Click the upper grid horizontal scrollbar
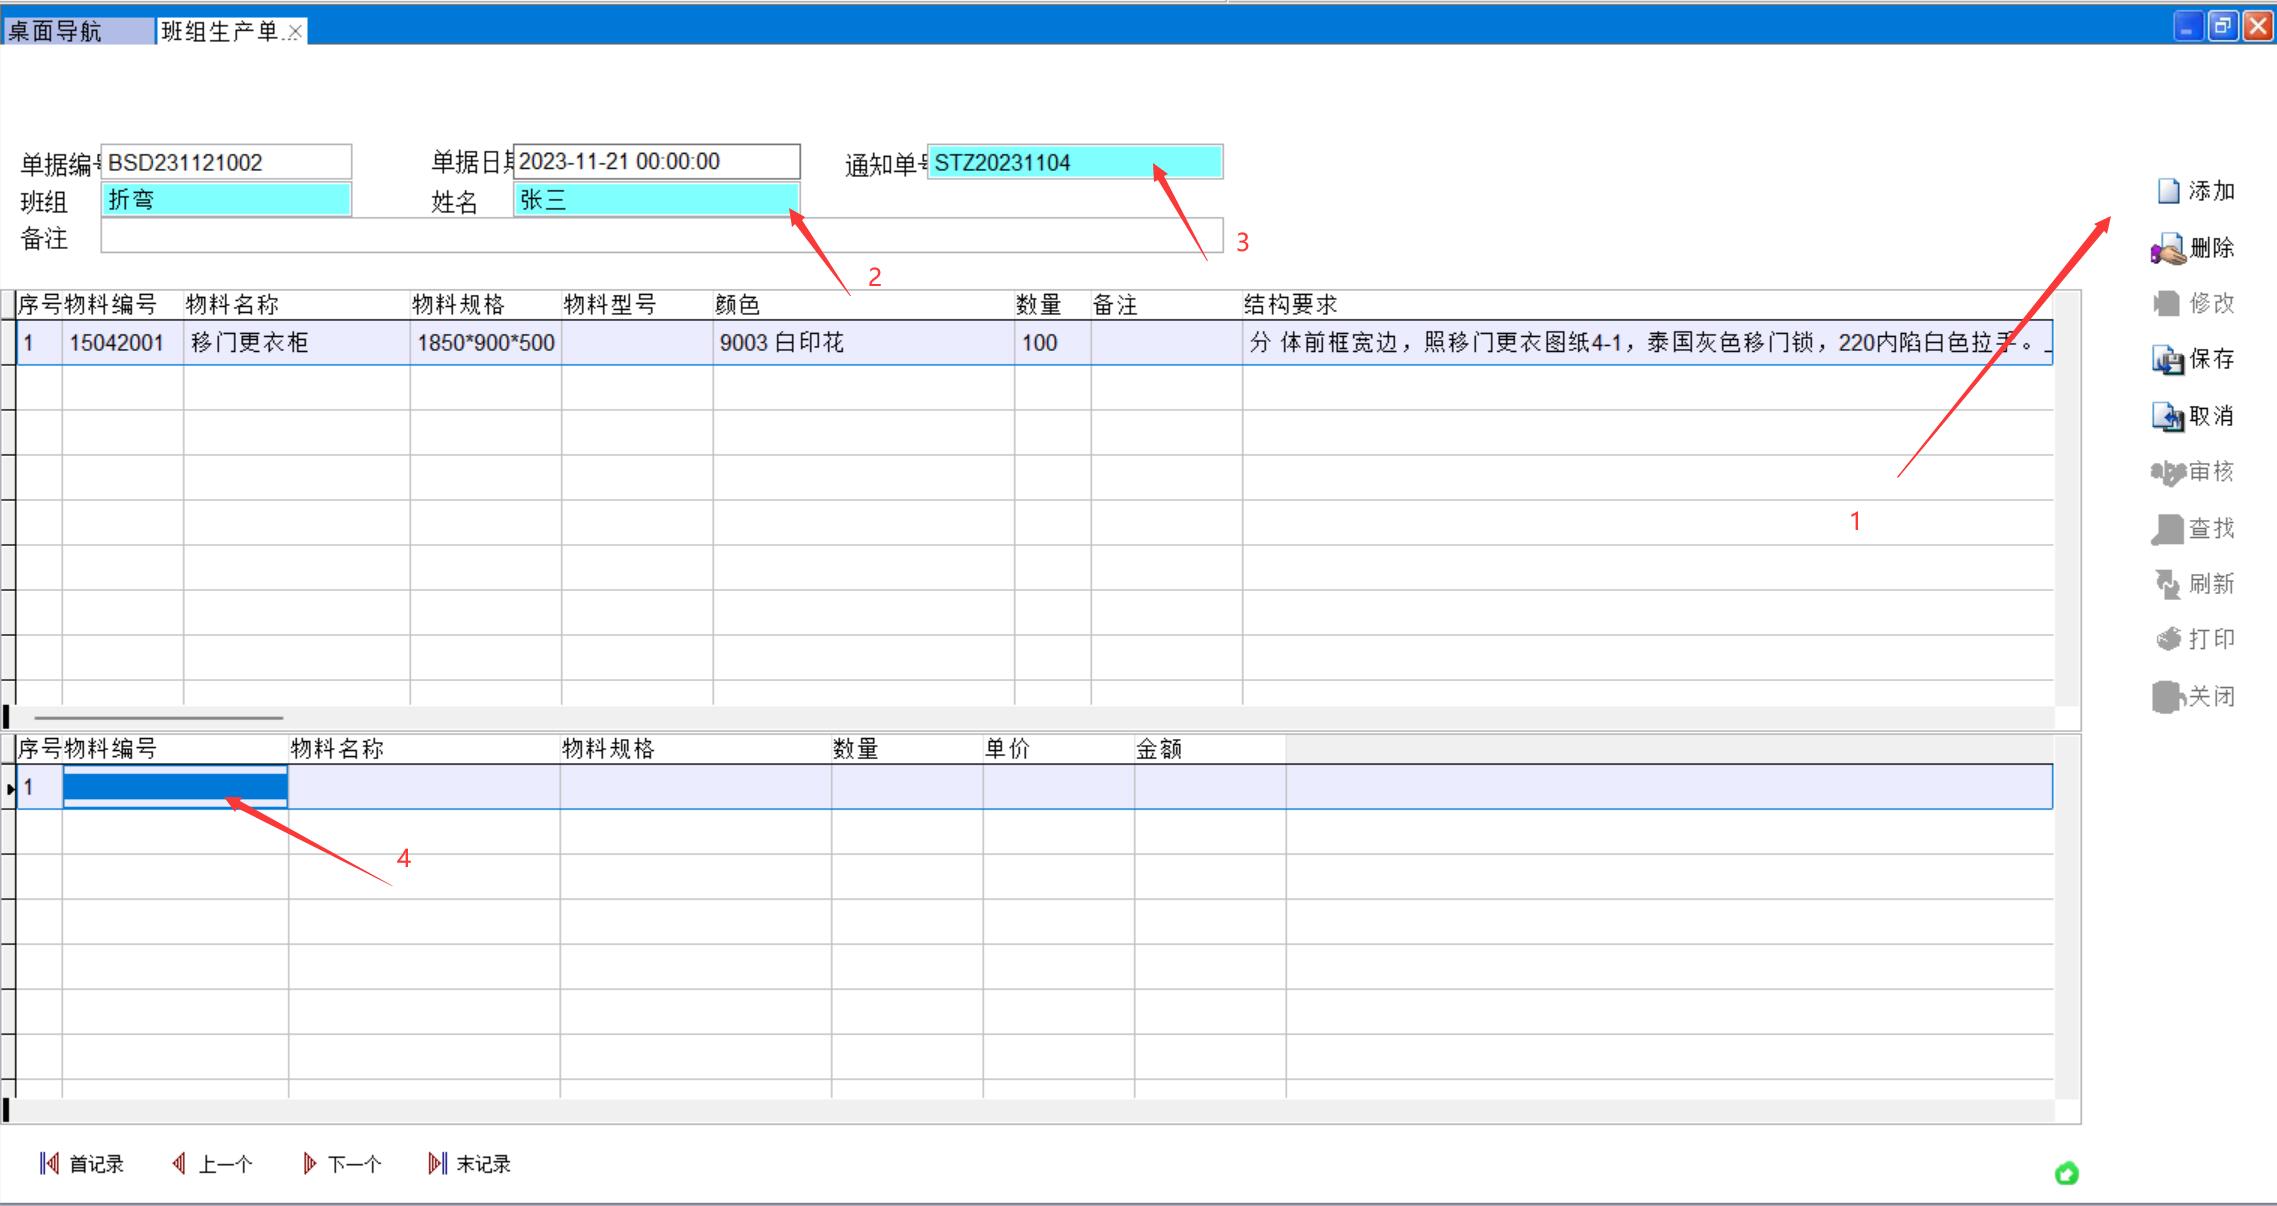 158,717
